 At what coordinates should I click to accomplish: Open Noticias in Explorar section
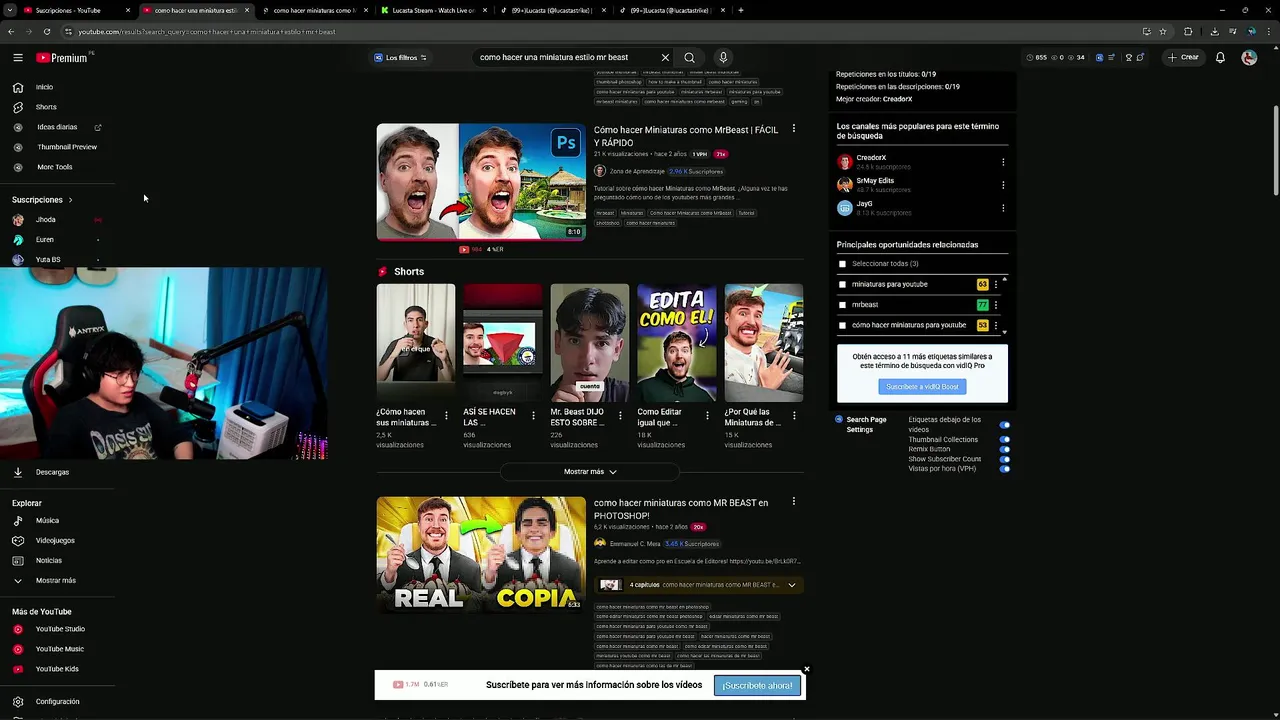(x=49, y=560)
